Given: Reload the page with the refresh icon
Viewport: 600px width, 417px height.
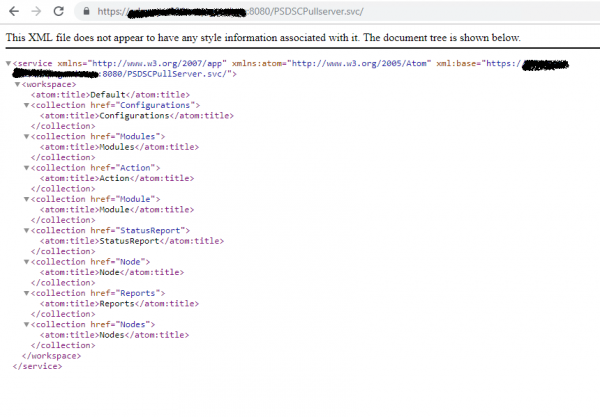Looking at the screenshot, I should [61, 11].
